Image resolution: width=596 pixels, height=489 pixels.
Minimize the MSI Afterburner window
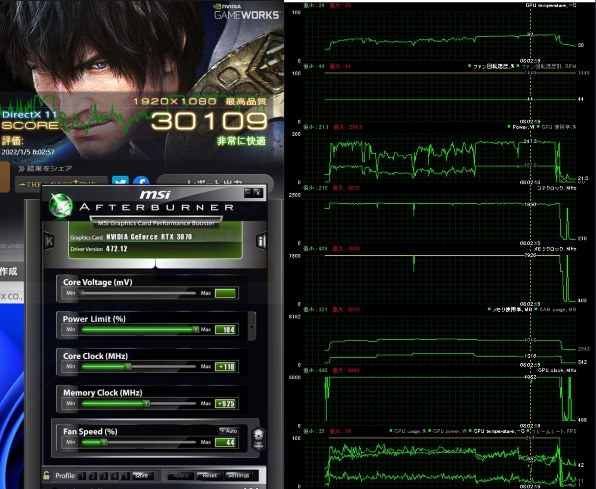248,192
